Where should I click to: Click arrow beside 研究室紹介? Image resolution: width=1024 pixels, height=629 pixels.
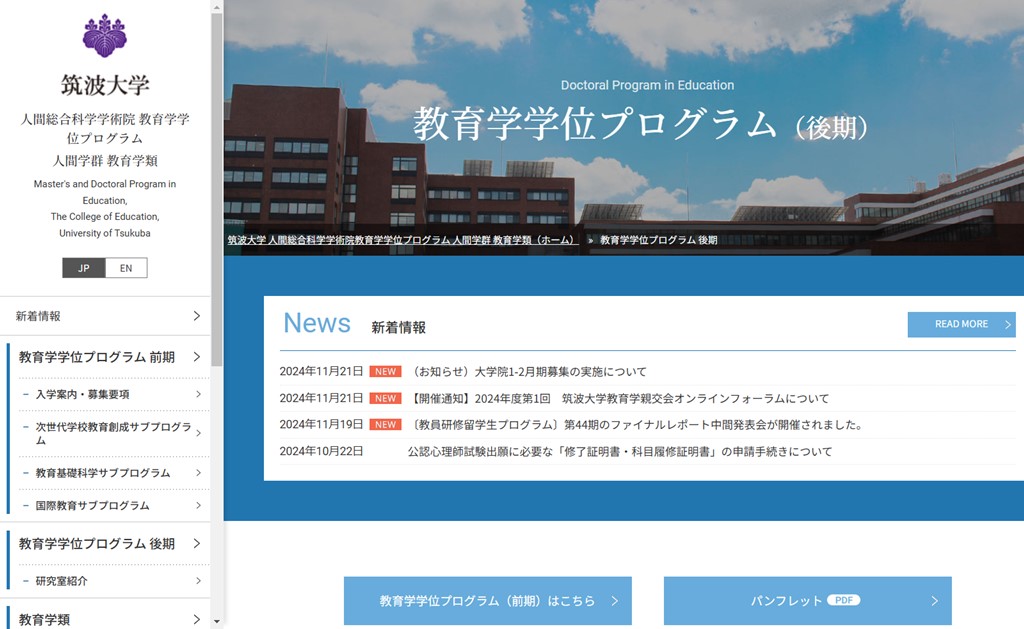(199, 581)
